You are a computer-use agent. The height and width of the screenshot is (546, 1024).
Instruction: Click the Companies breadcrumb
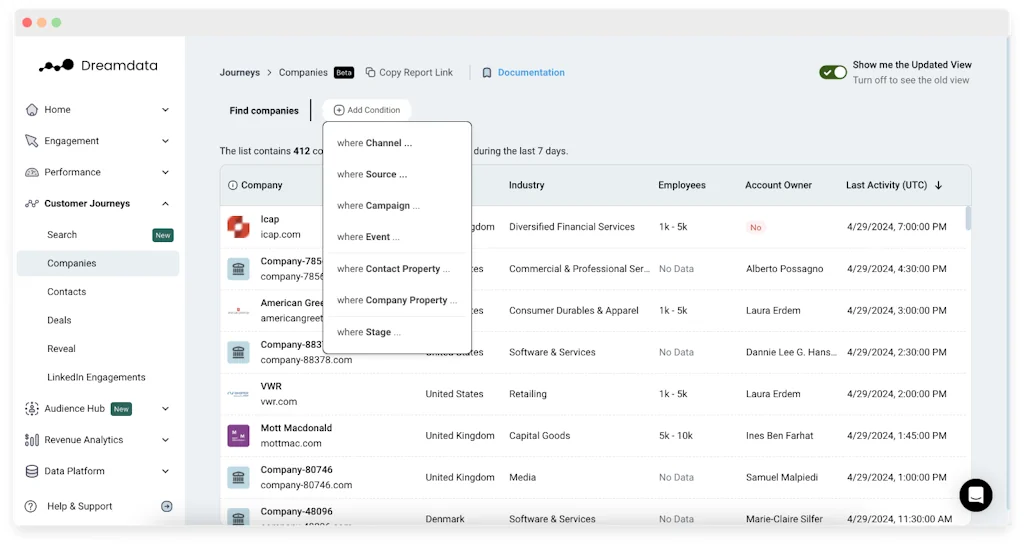303,72
